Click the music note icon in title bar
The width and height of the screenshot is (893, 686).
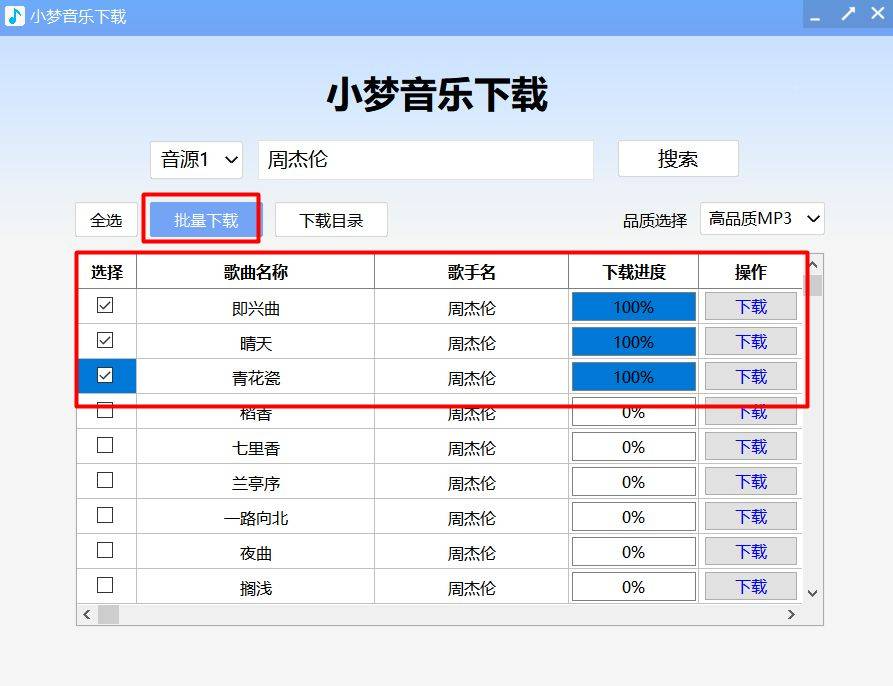click(14, 15)
